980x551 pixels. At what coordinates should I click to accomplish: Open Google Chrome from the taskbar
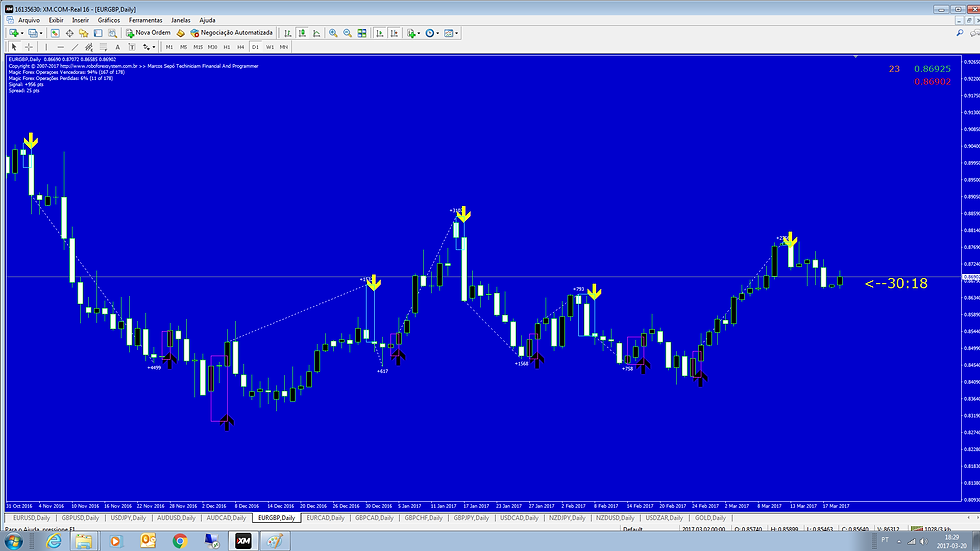point(180,541)
